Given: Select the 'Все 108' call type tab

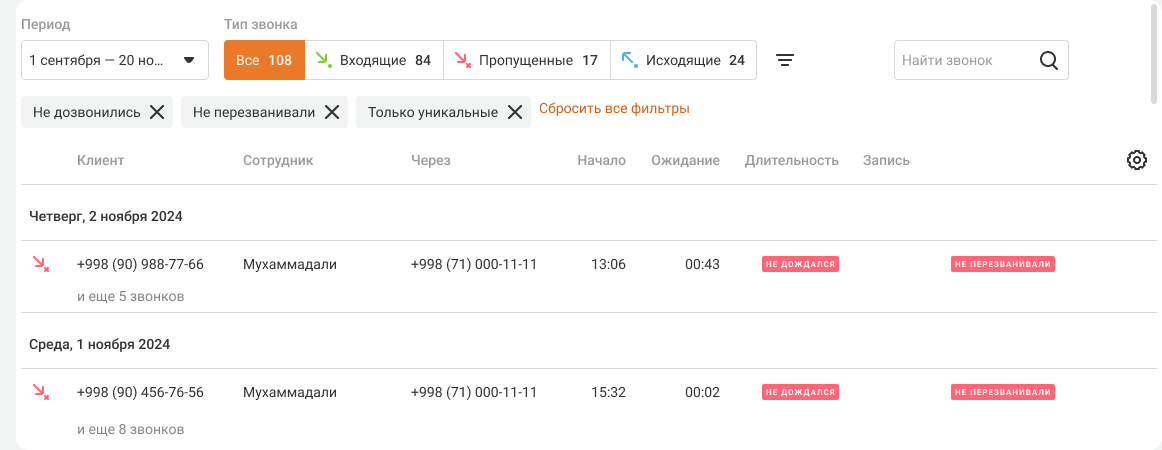Looking at the screenshot, I should tap(264, 60).
